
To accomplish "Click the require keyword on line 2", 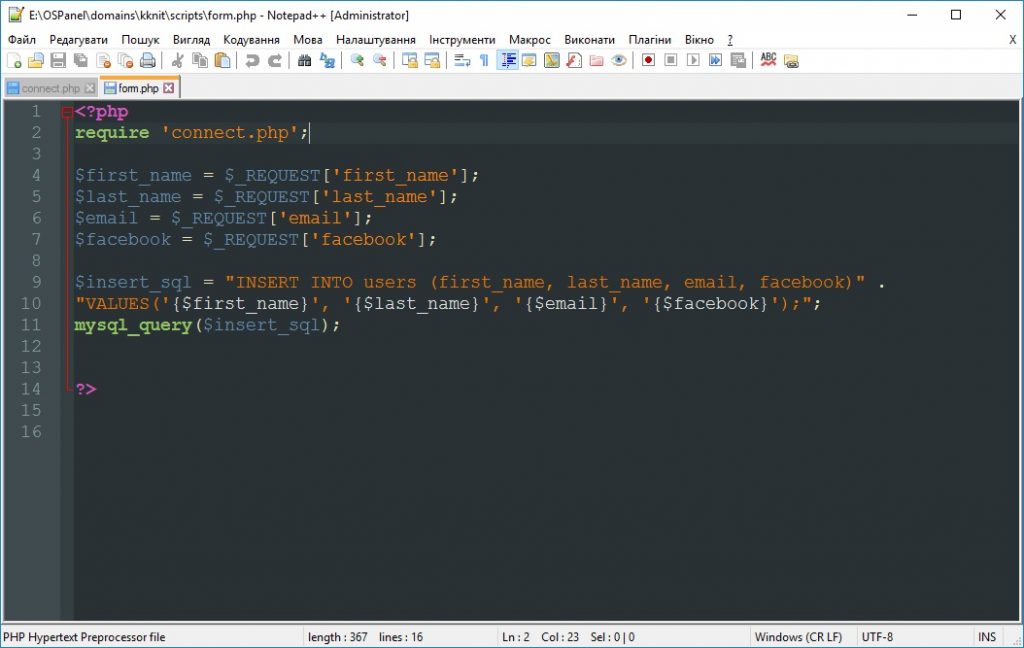I will 112,133.
